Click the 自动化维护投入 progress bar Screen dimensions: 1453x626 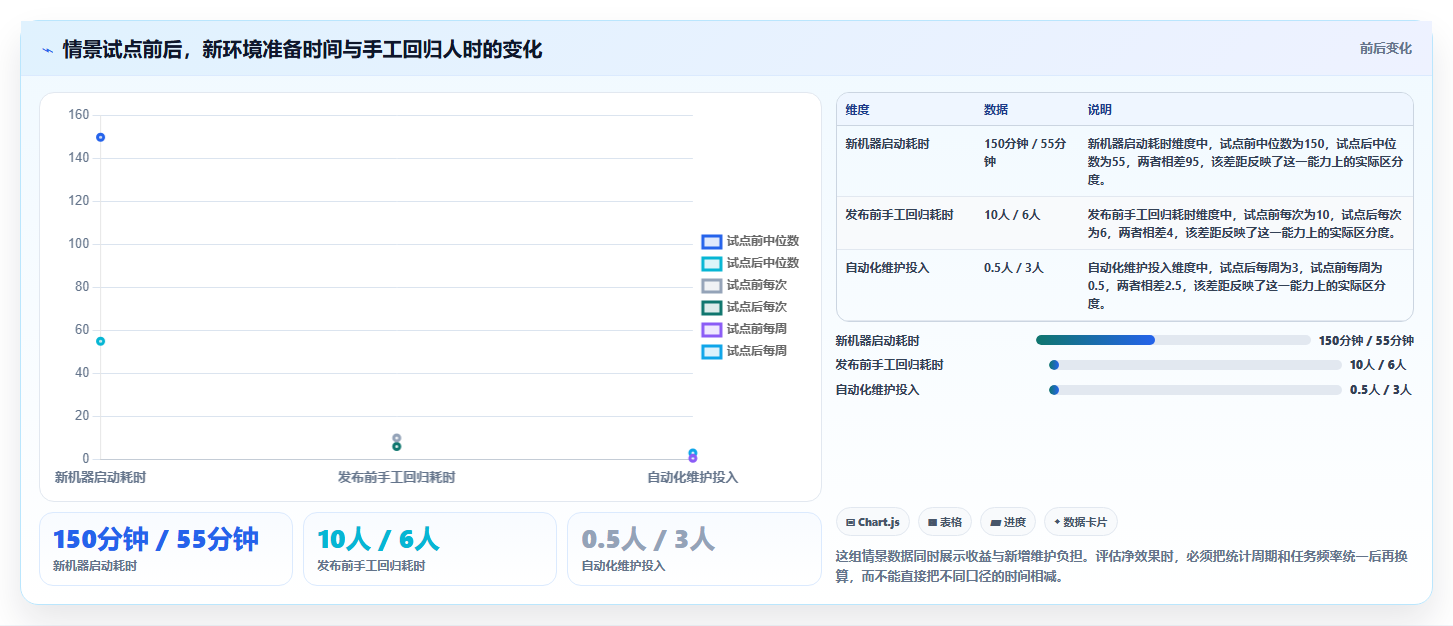coord(1195,390)
